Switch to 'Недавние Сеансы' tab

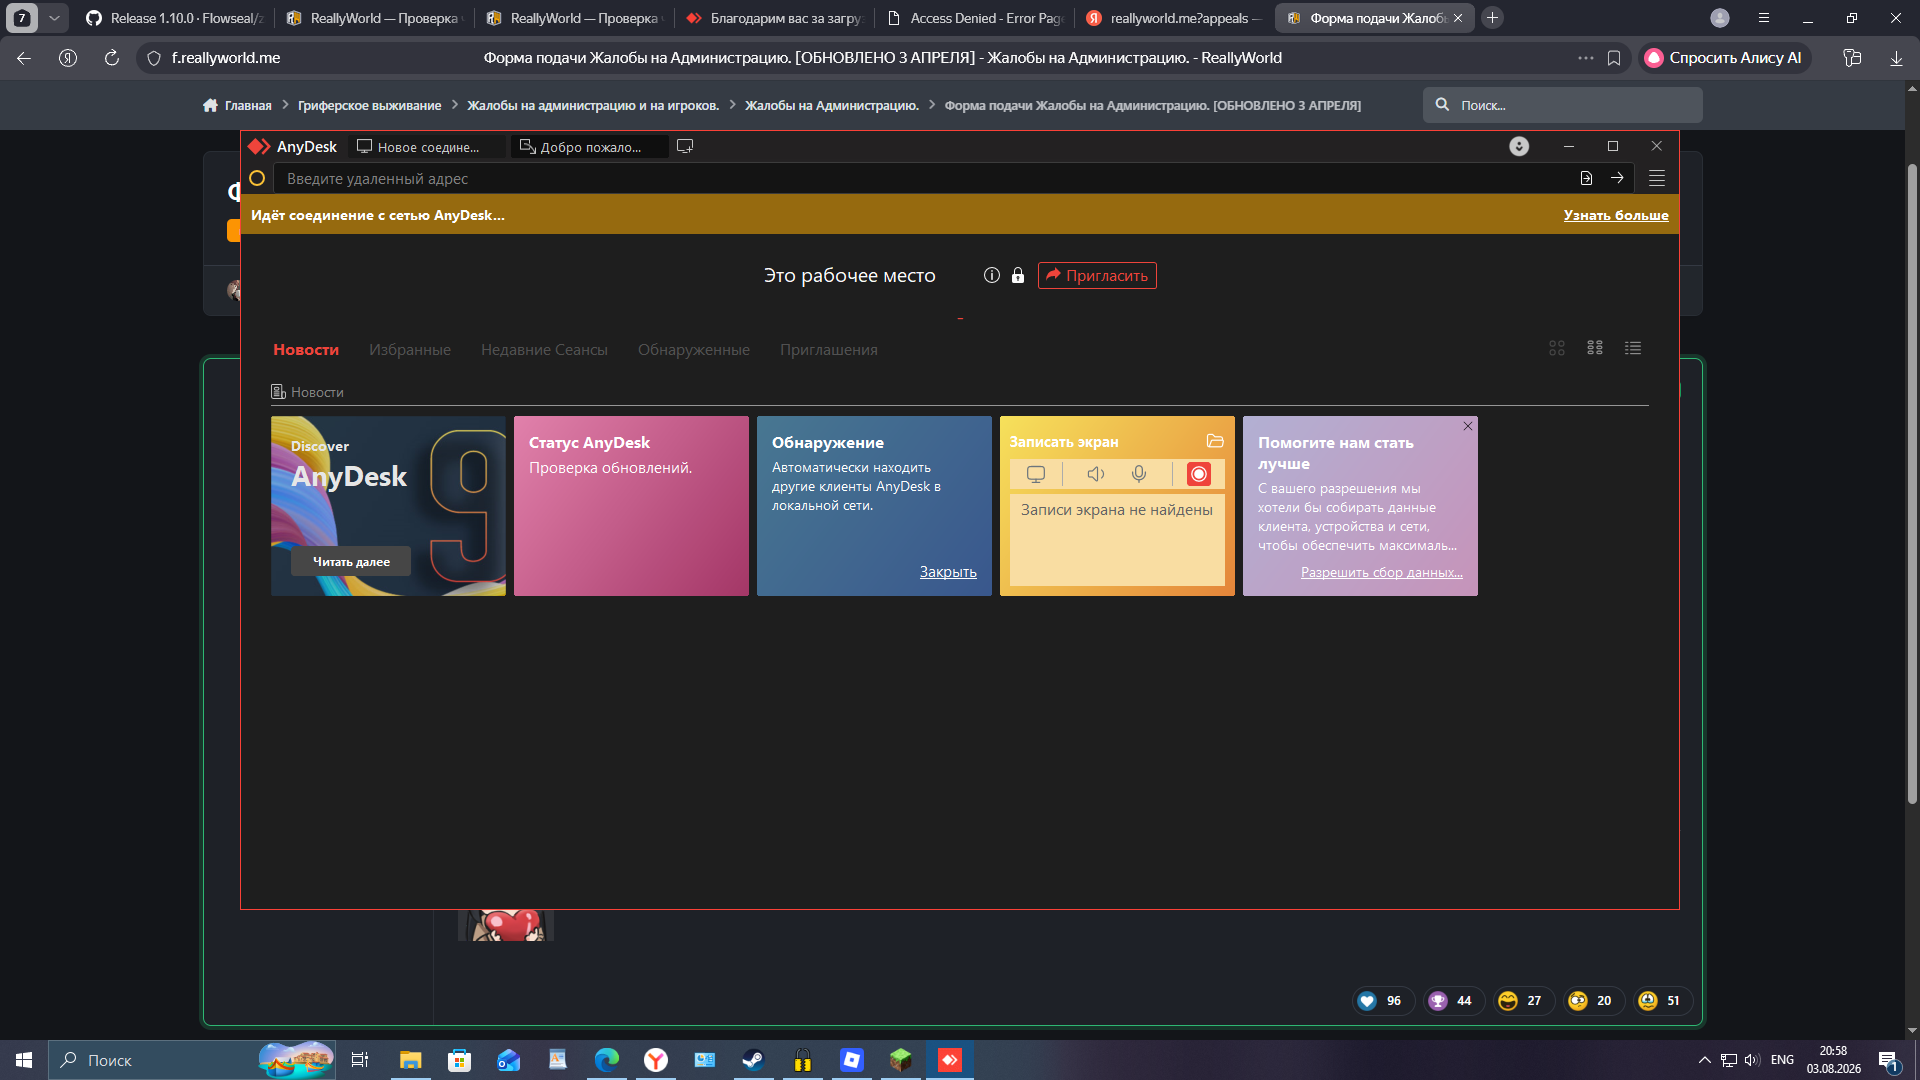(x=544, y=350)
